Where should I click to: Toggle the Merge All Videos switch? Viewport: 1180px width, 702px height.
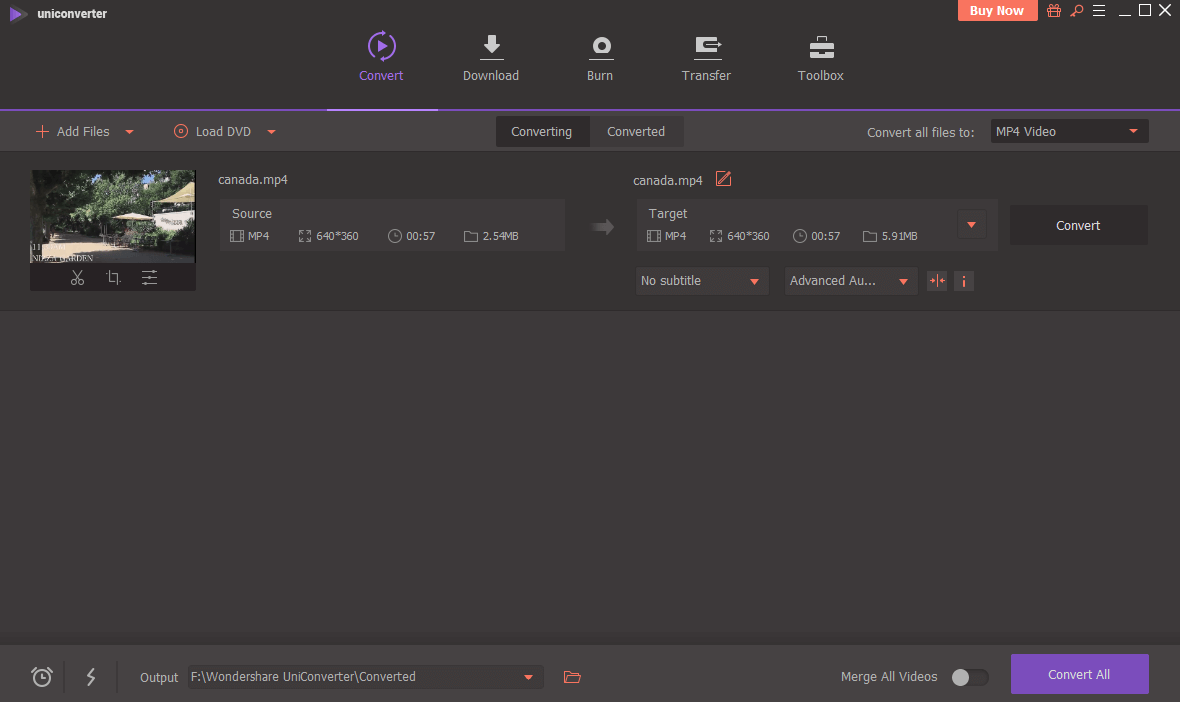click(969, 677)
